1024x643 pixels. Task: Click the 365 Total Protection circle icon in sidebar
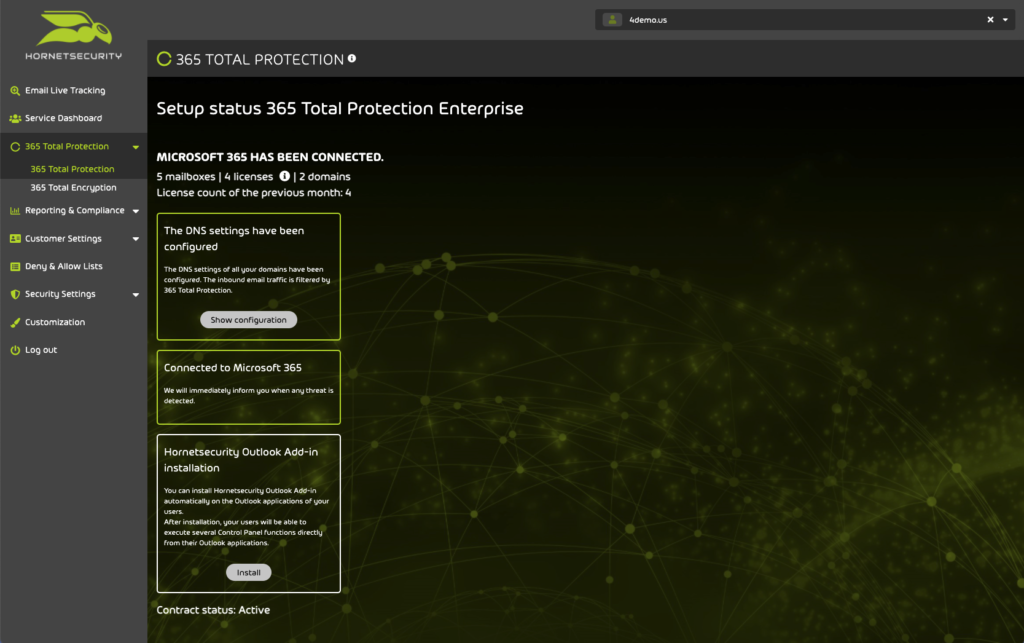click(x=15, y=147)
